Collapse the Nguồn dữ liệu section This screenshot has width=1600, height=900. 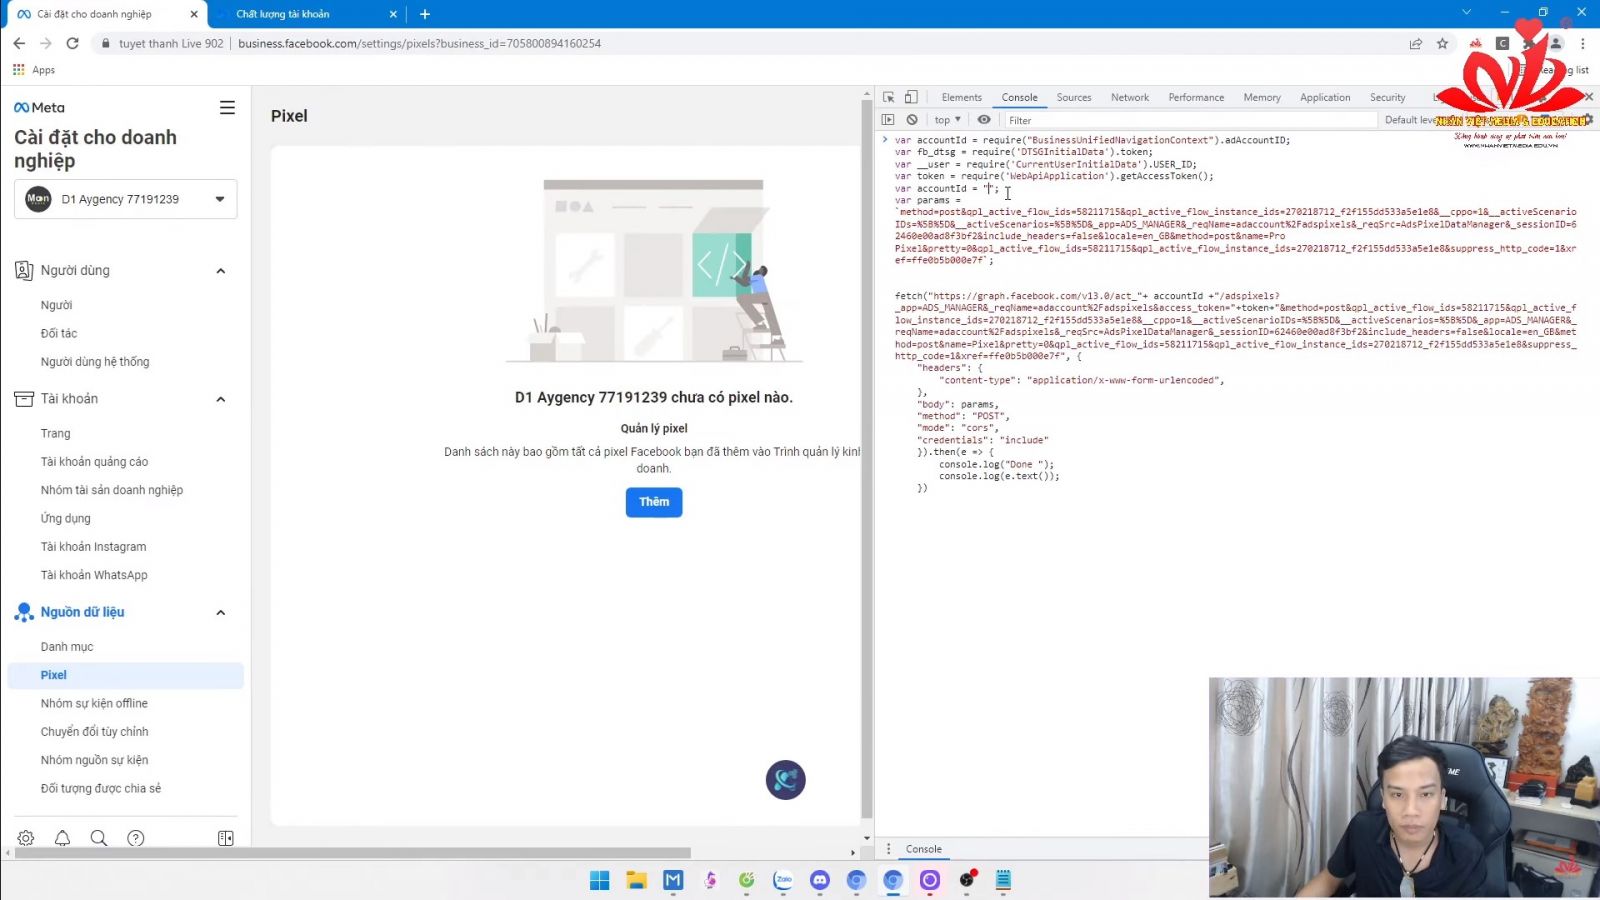[221, 612]
